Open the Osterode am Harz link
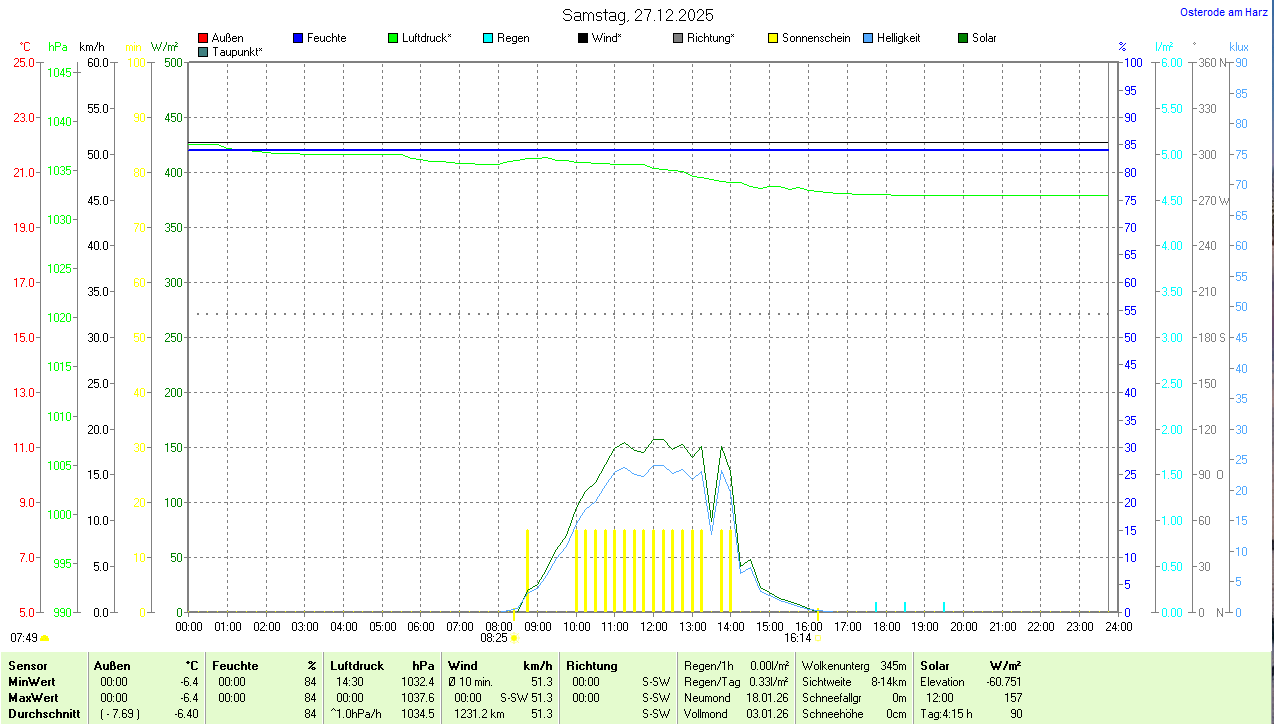 pyautogui.click(x=1224, y=12)
